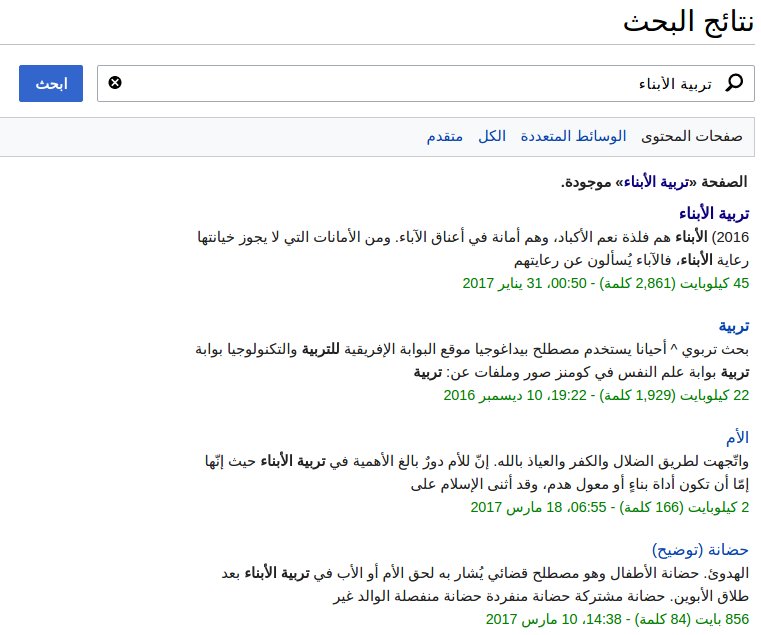Click the snippet line إمّا أن تكون أداة بناءٍ

580,485
